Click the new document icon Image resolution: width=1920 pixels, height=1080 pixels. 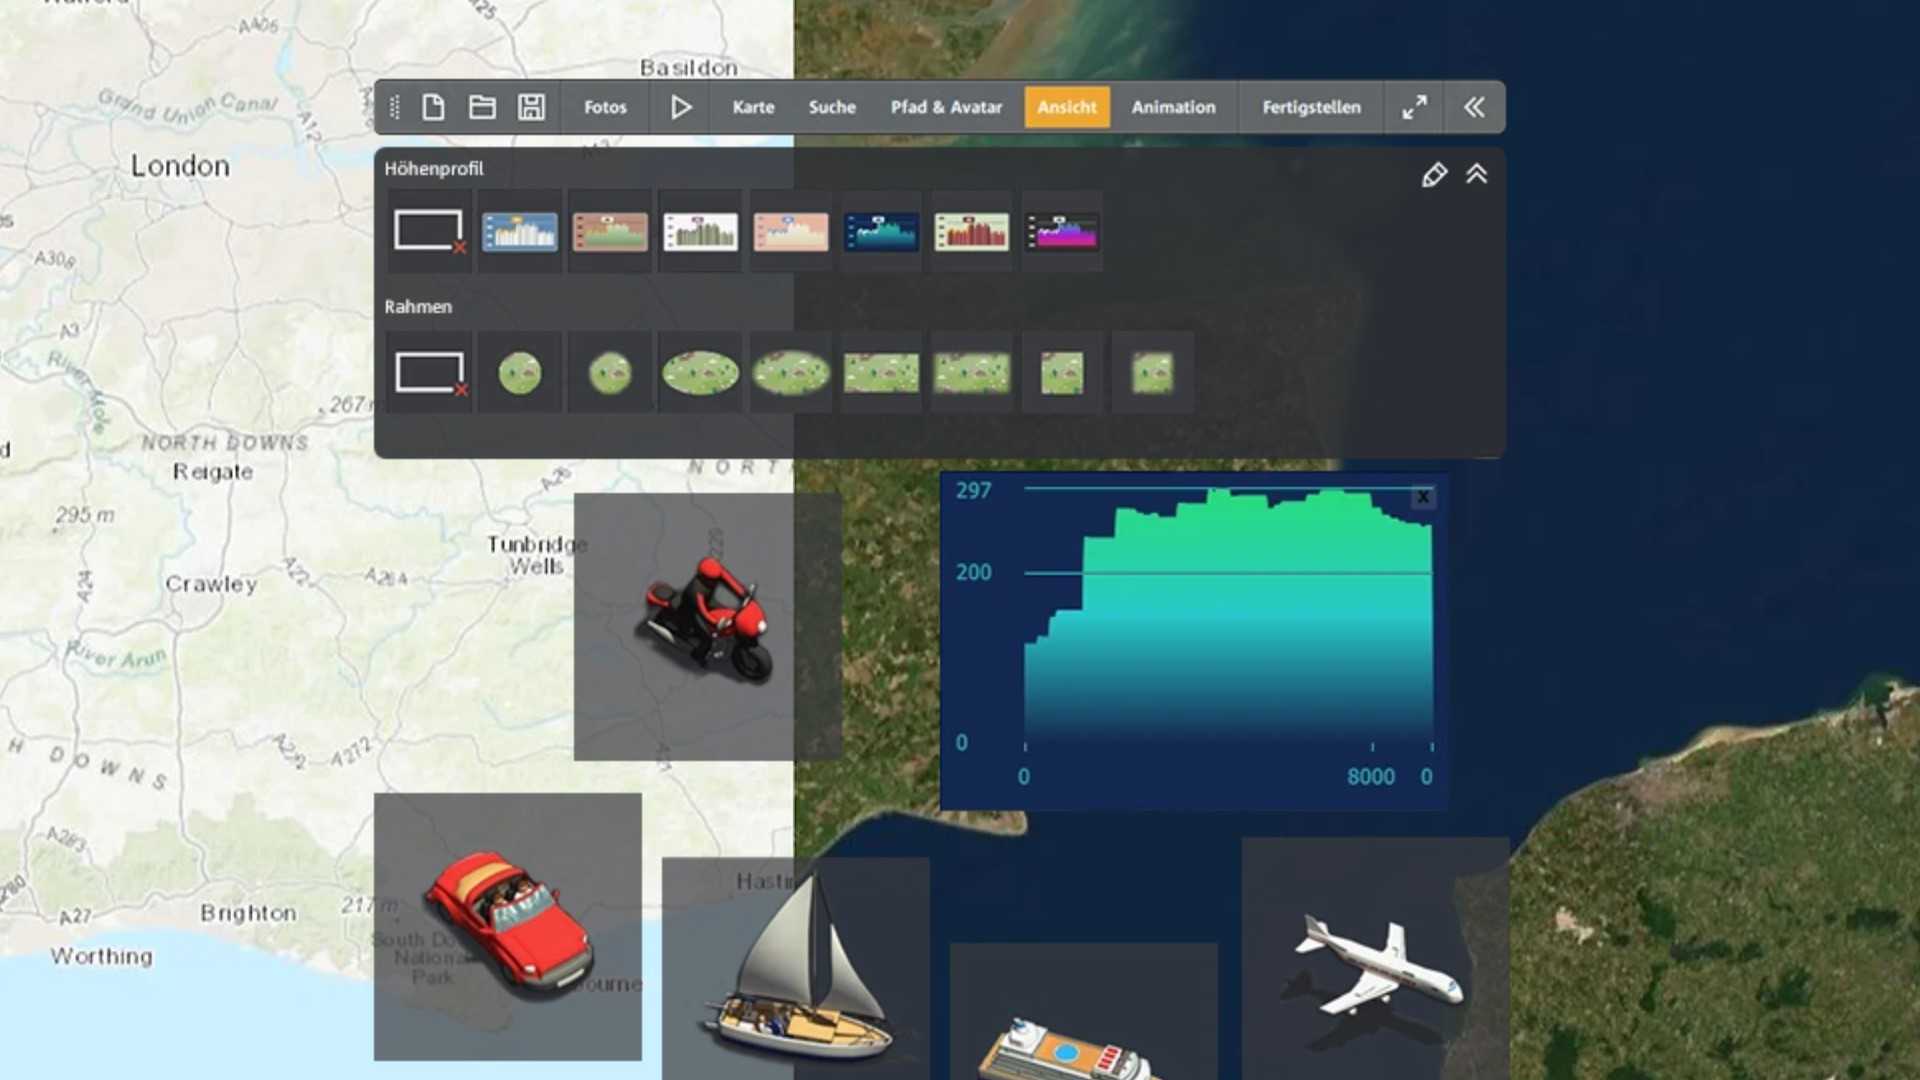(433, 107)
